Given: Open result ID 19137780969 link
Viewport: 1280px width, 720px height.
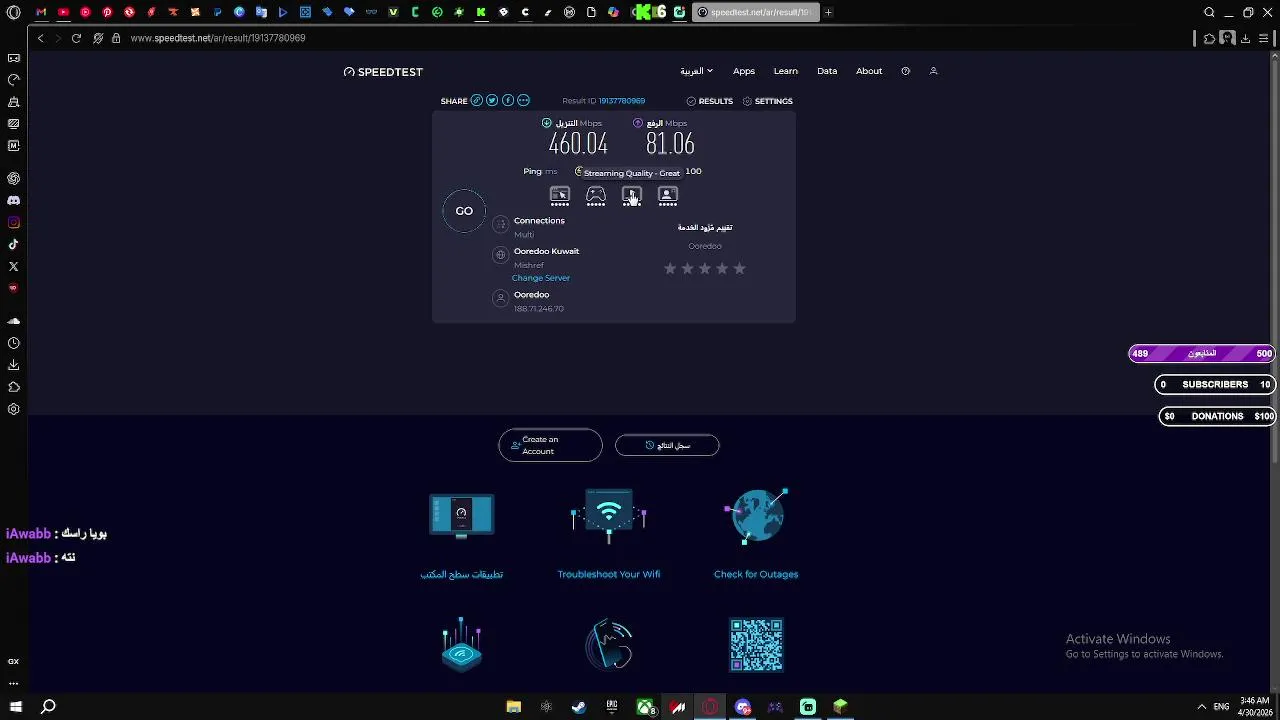Looking at the screenshot, I should [622, 101].
